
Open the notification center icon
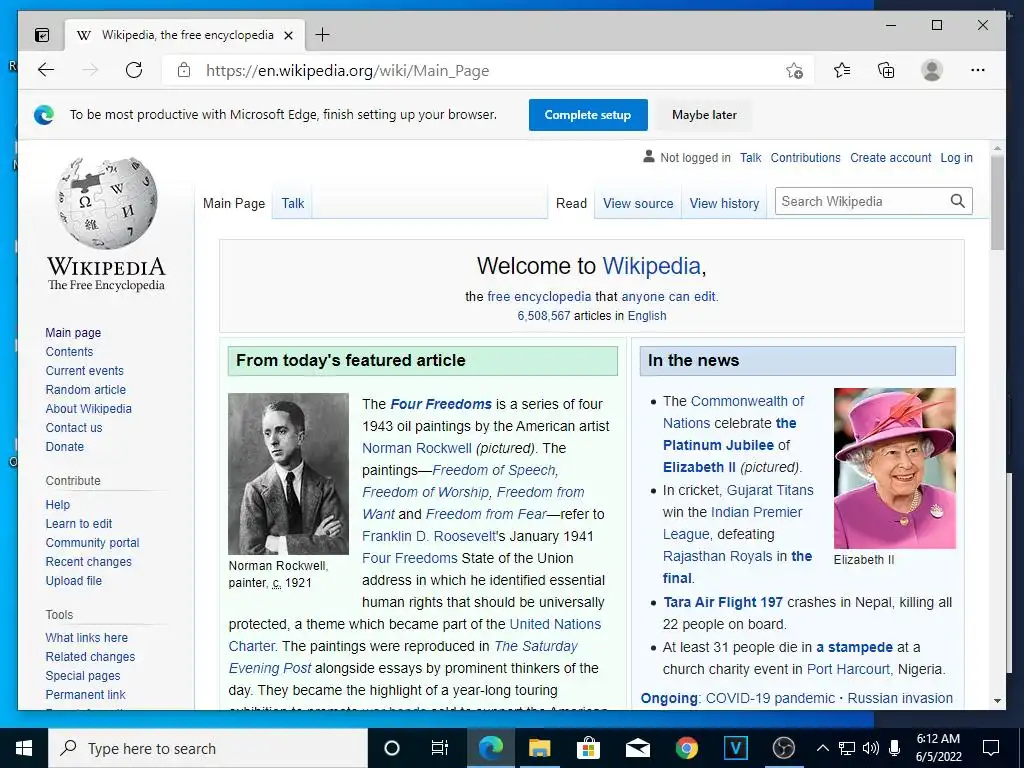pyautogui.click(x=991, y=748)
